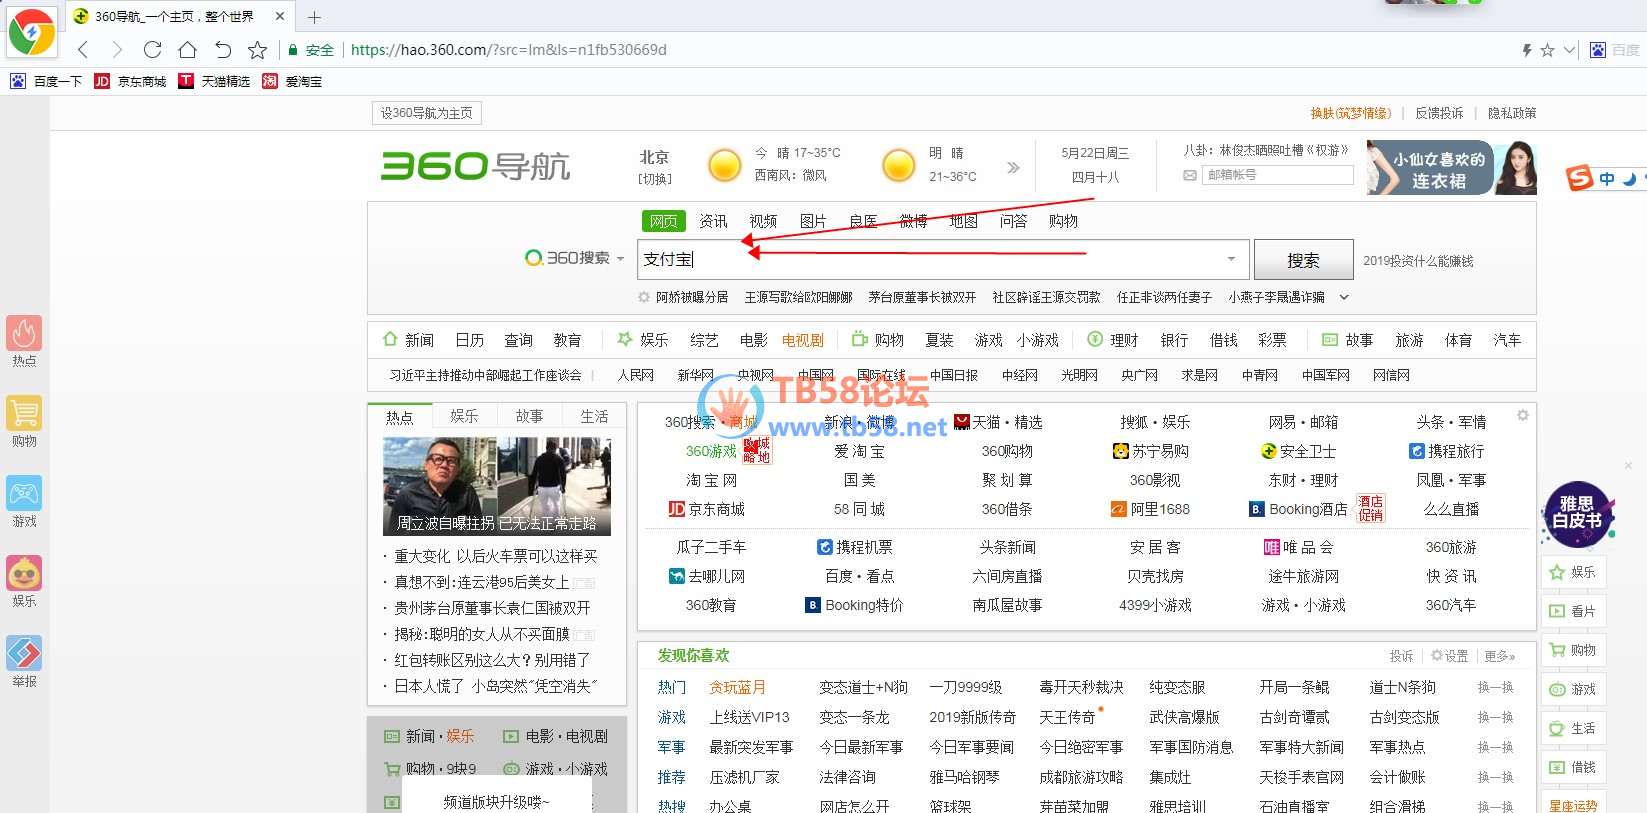Go to browser home page icon
Image resolution: width=1647 pixels, height=813 pixels.
pos(187,50)
